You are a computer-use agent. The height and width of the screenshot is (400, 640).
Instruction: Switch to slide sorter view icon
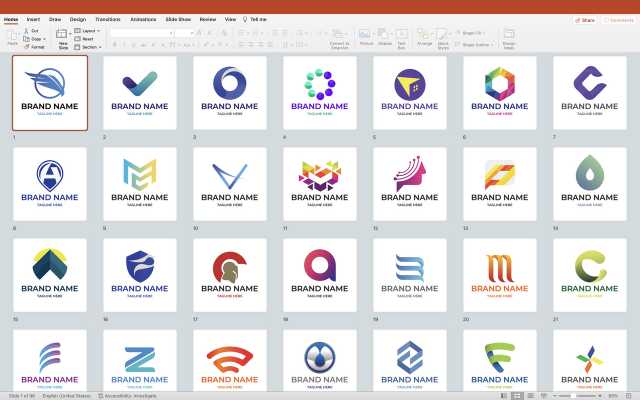click(516, 395)
